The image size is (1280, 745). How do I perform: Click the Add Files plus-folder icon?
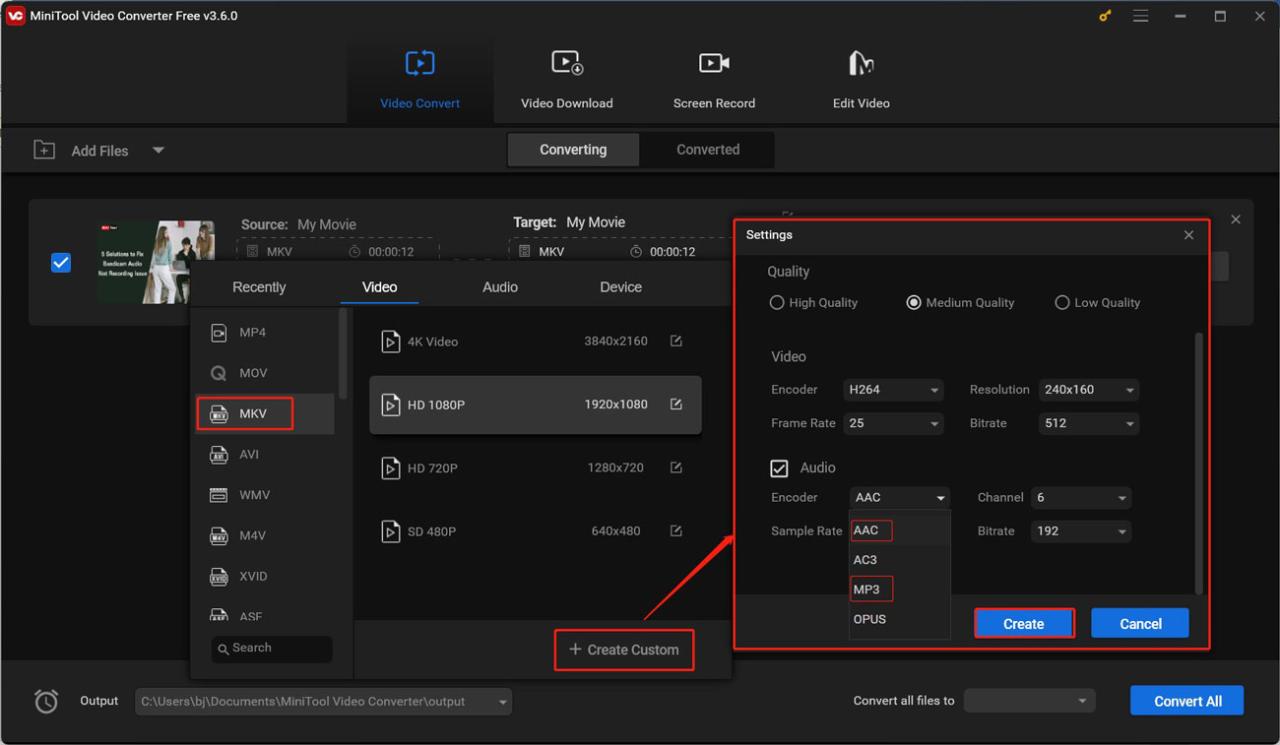pos(44,150)
